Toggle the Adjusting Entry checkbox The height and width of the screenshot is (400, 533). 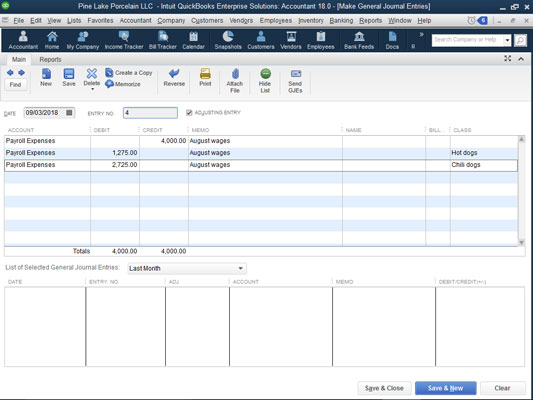pos(189,113)
